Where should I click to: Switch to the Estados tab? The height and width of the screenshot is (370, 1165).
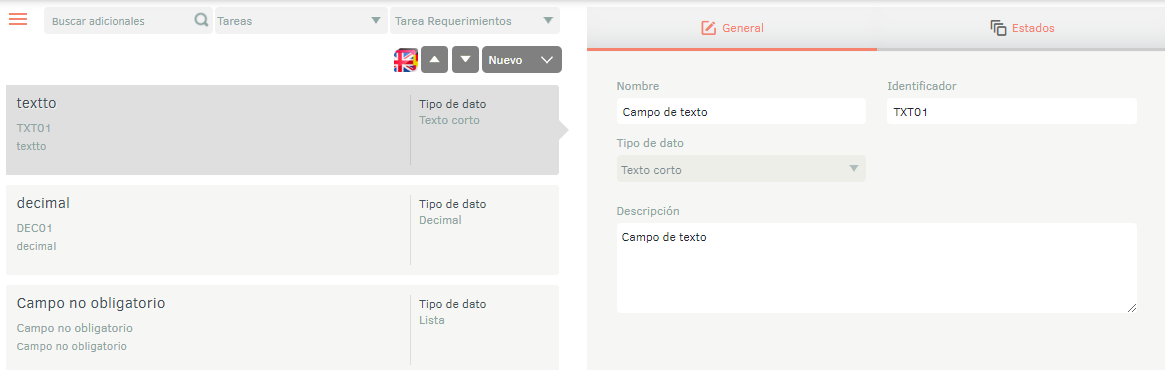pos(1021,28)
